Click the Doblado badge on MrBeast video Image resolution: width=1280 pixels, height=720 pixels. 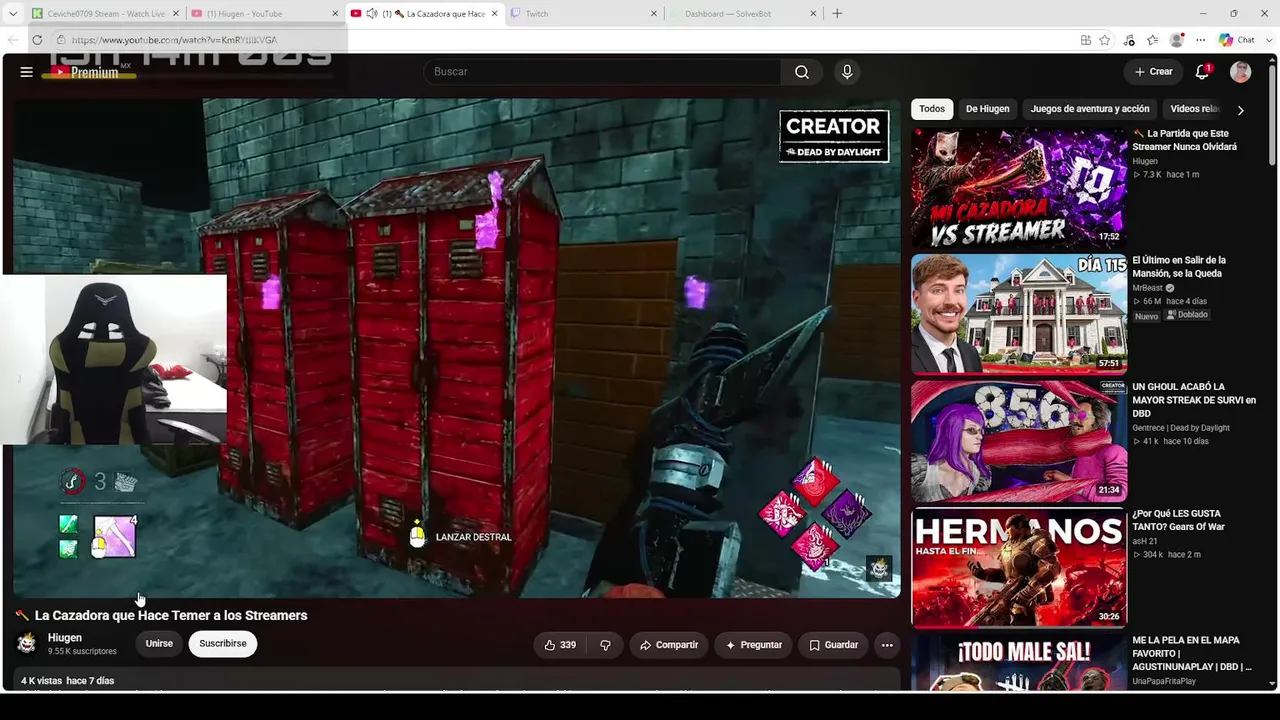point(1188,315)
